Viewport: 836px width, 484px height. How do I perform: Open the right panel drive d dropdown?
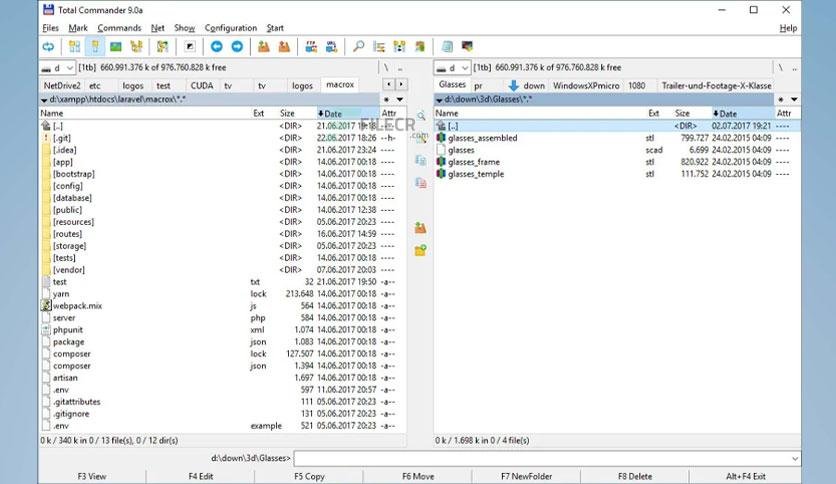[x=452, y=68]
